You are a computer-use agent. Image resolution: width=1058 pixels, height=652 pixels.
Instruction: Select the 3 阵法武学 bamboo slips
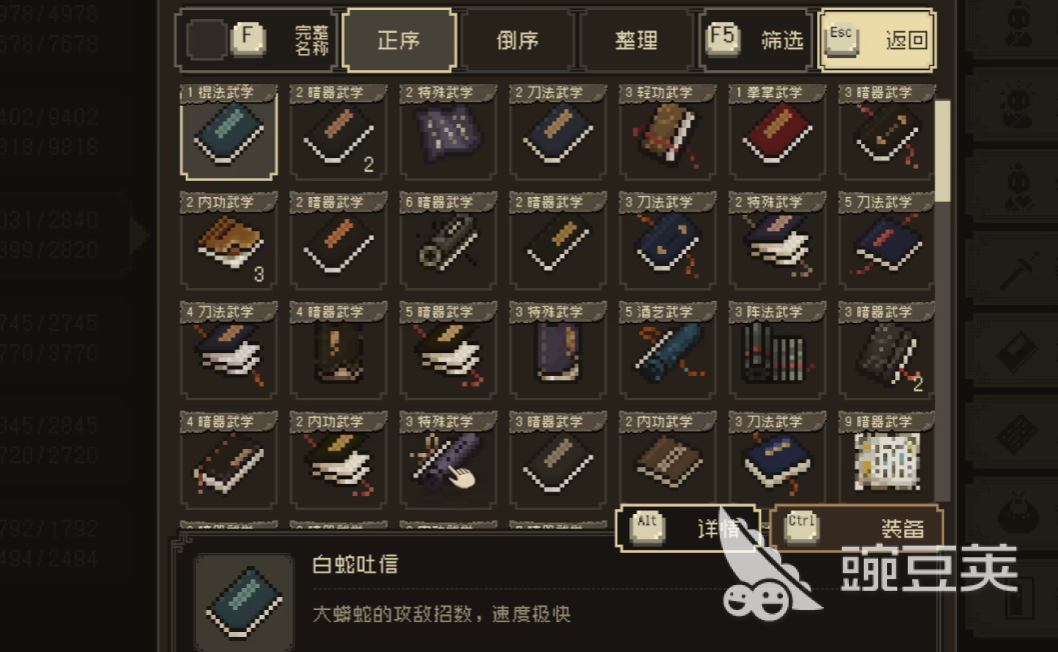pyautogui.click(x=777, y=352)
